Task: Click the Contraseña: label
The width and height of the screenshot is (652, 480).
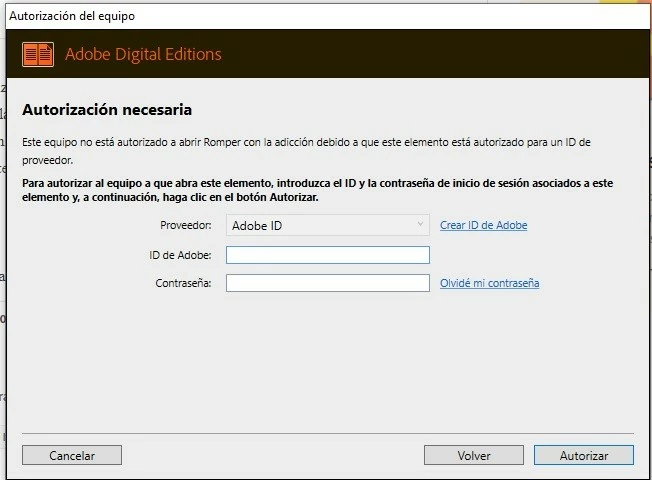Action: [183, 283]
